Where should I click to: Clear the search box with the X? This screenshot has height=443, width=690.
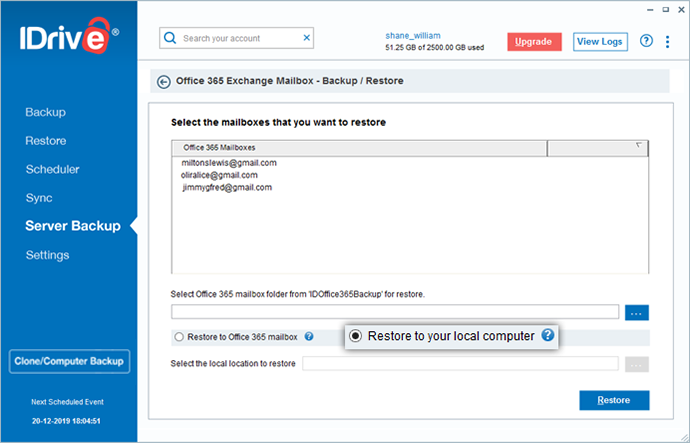pos(307,38)
